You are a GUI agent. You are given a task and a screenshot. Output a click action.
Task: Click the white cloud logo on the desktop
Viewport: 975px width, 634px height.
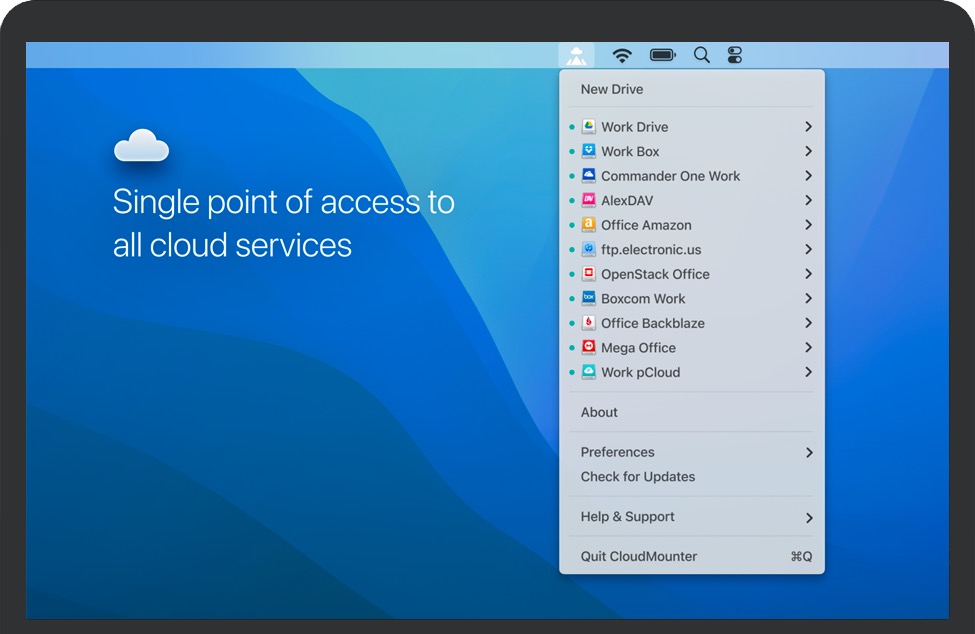tap(142, 145)
